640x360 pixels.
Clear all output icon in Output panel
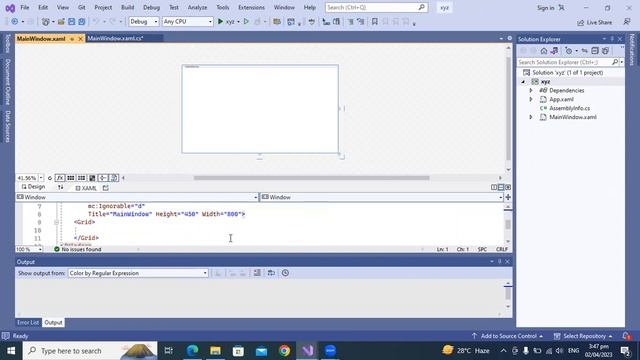click(x=257, y=273)
